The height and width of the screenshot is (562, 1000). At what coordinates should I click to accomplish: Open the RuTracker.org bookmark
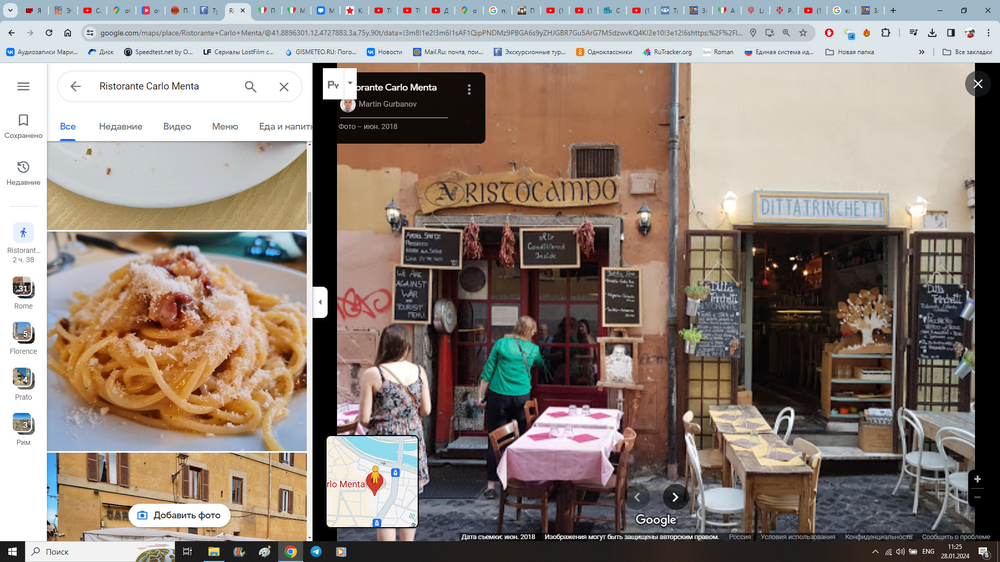(667, 52)
